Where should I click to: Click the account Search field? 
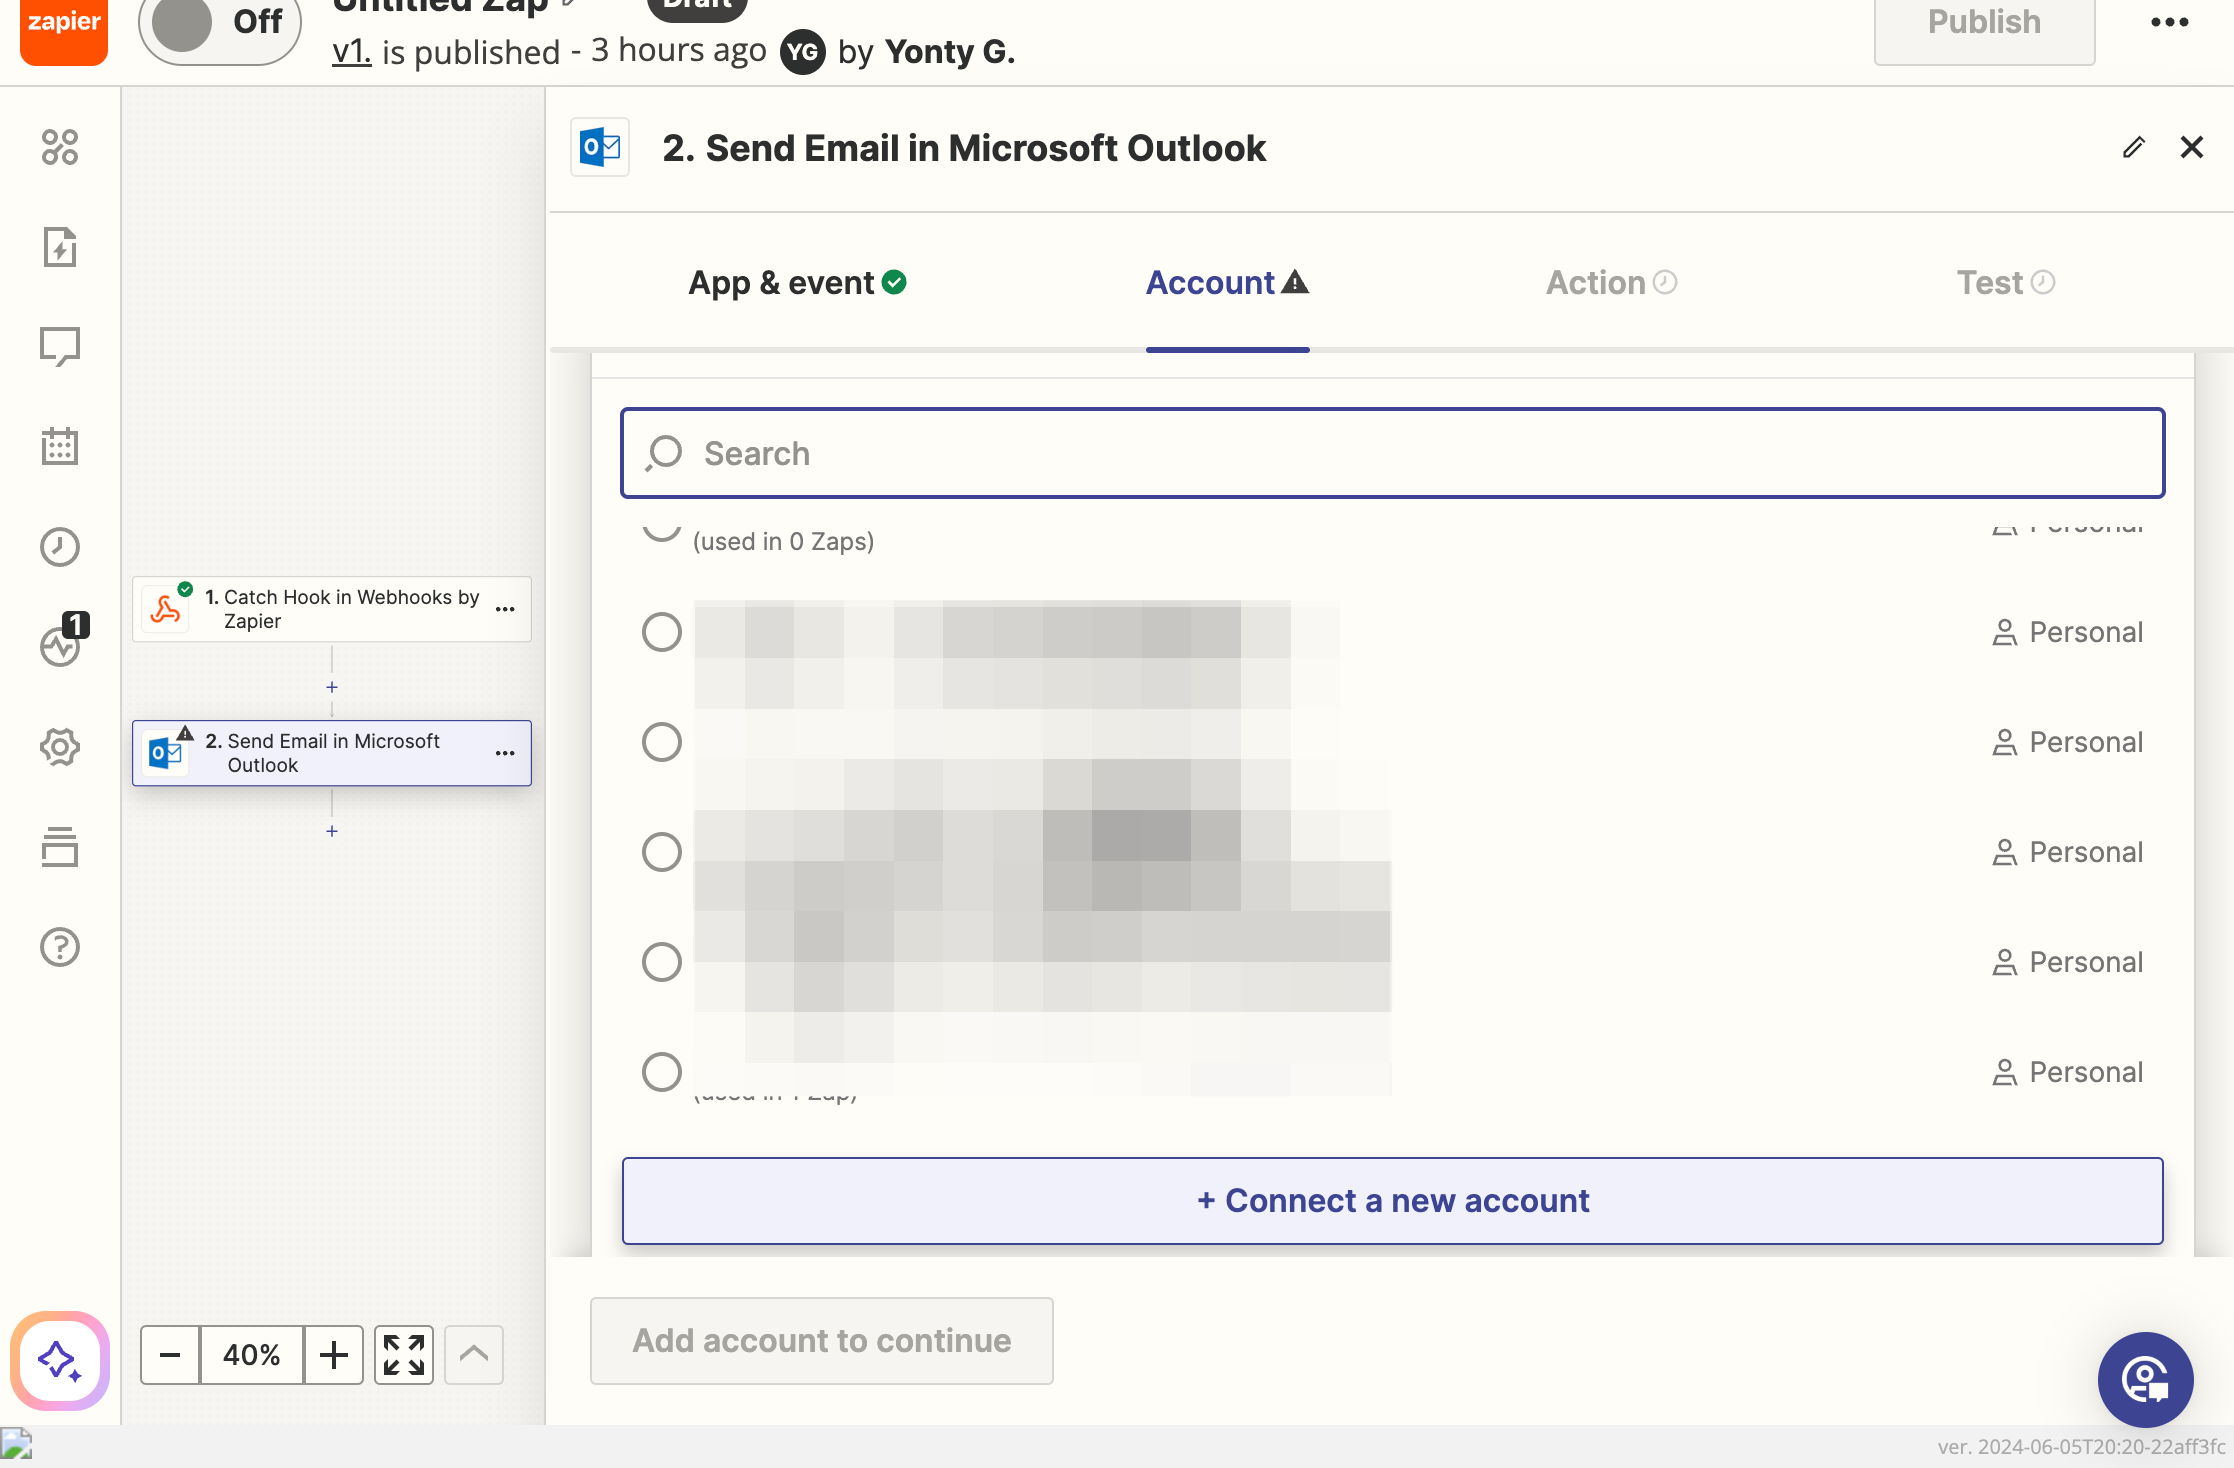point(1392,453)
